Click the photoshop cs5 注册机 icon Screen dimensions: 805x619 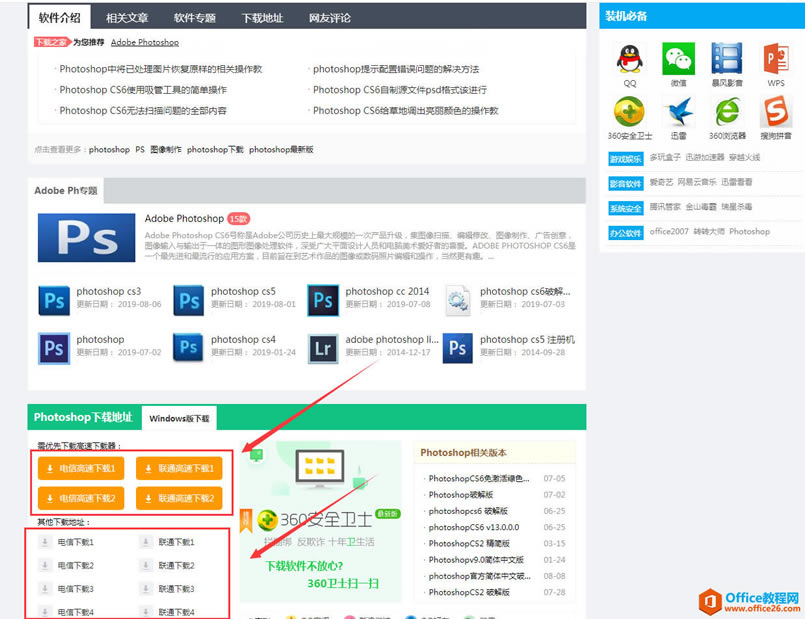click(x=457, y=349)
